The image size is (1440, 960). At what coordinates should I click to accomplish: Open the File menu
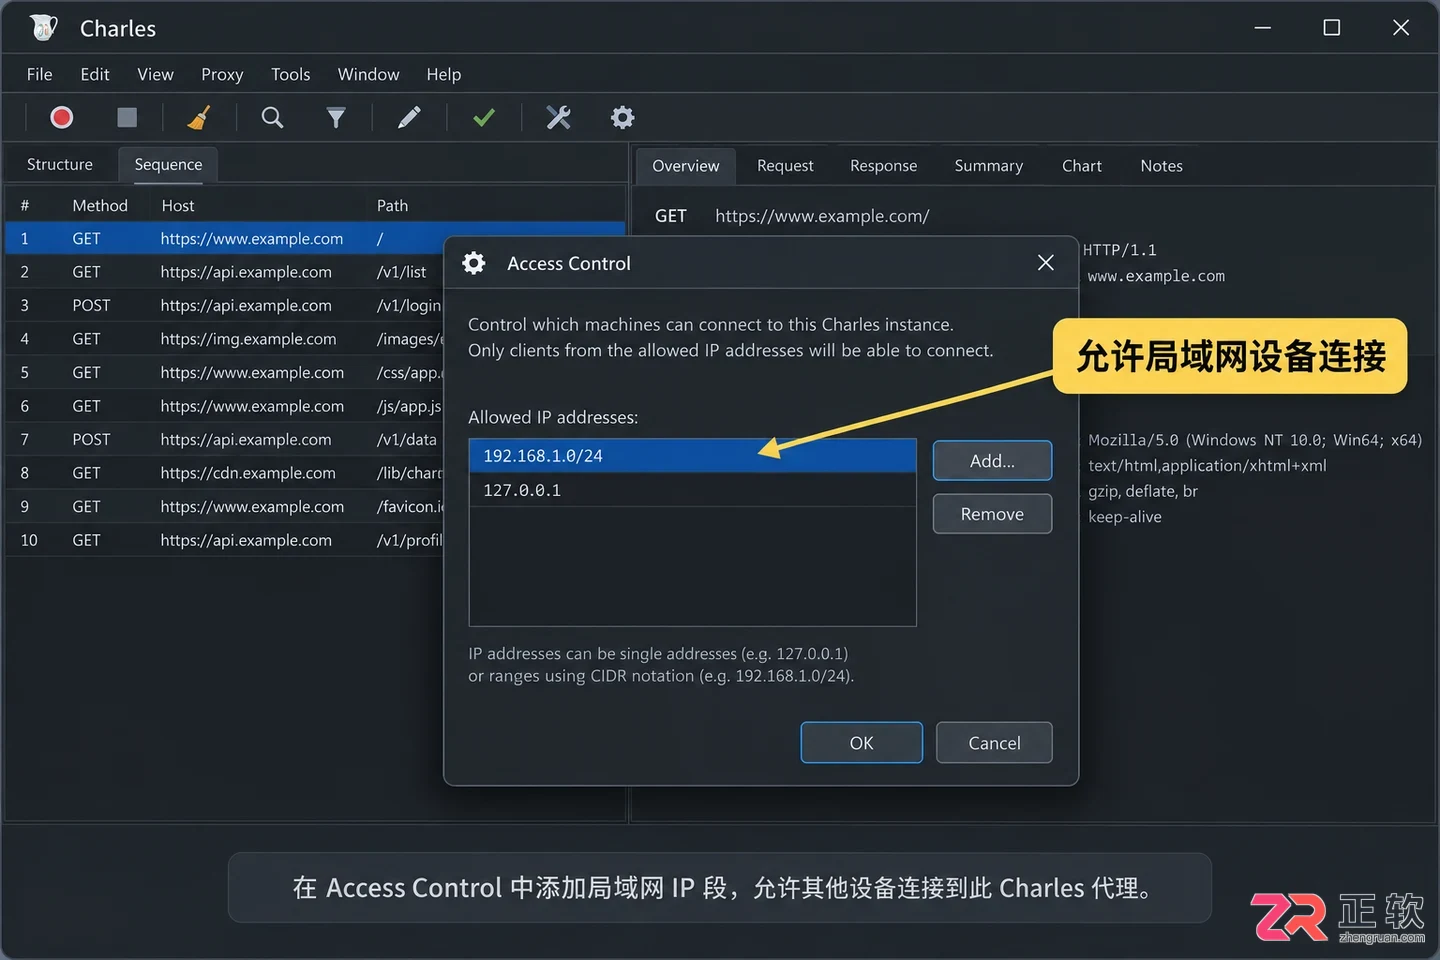click(x=40, y=74)
